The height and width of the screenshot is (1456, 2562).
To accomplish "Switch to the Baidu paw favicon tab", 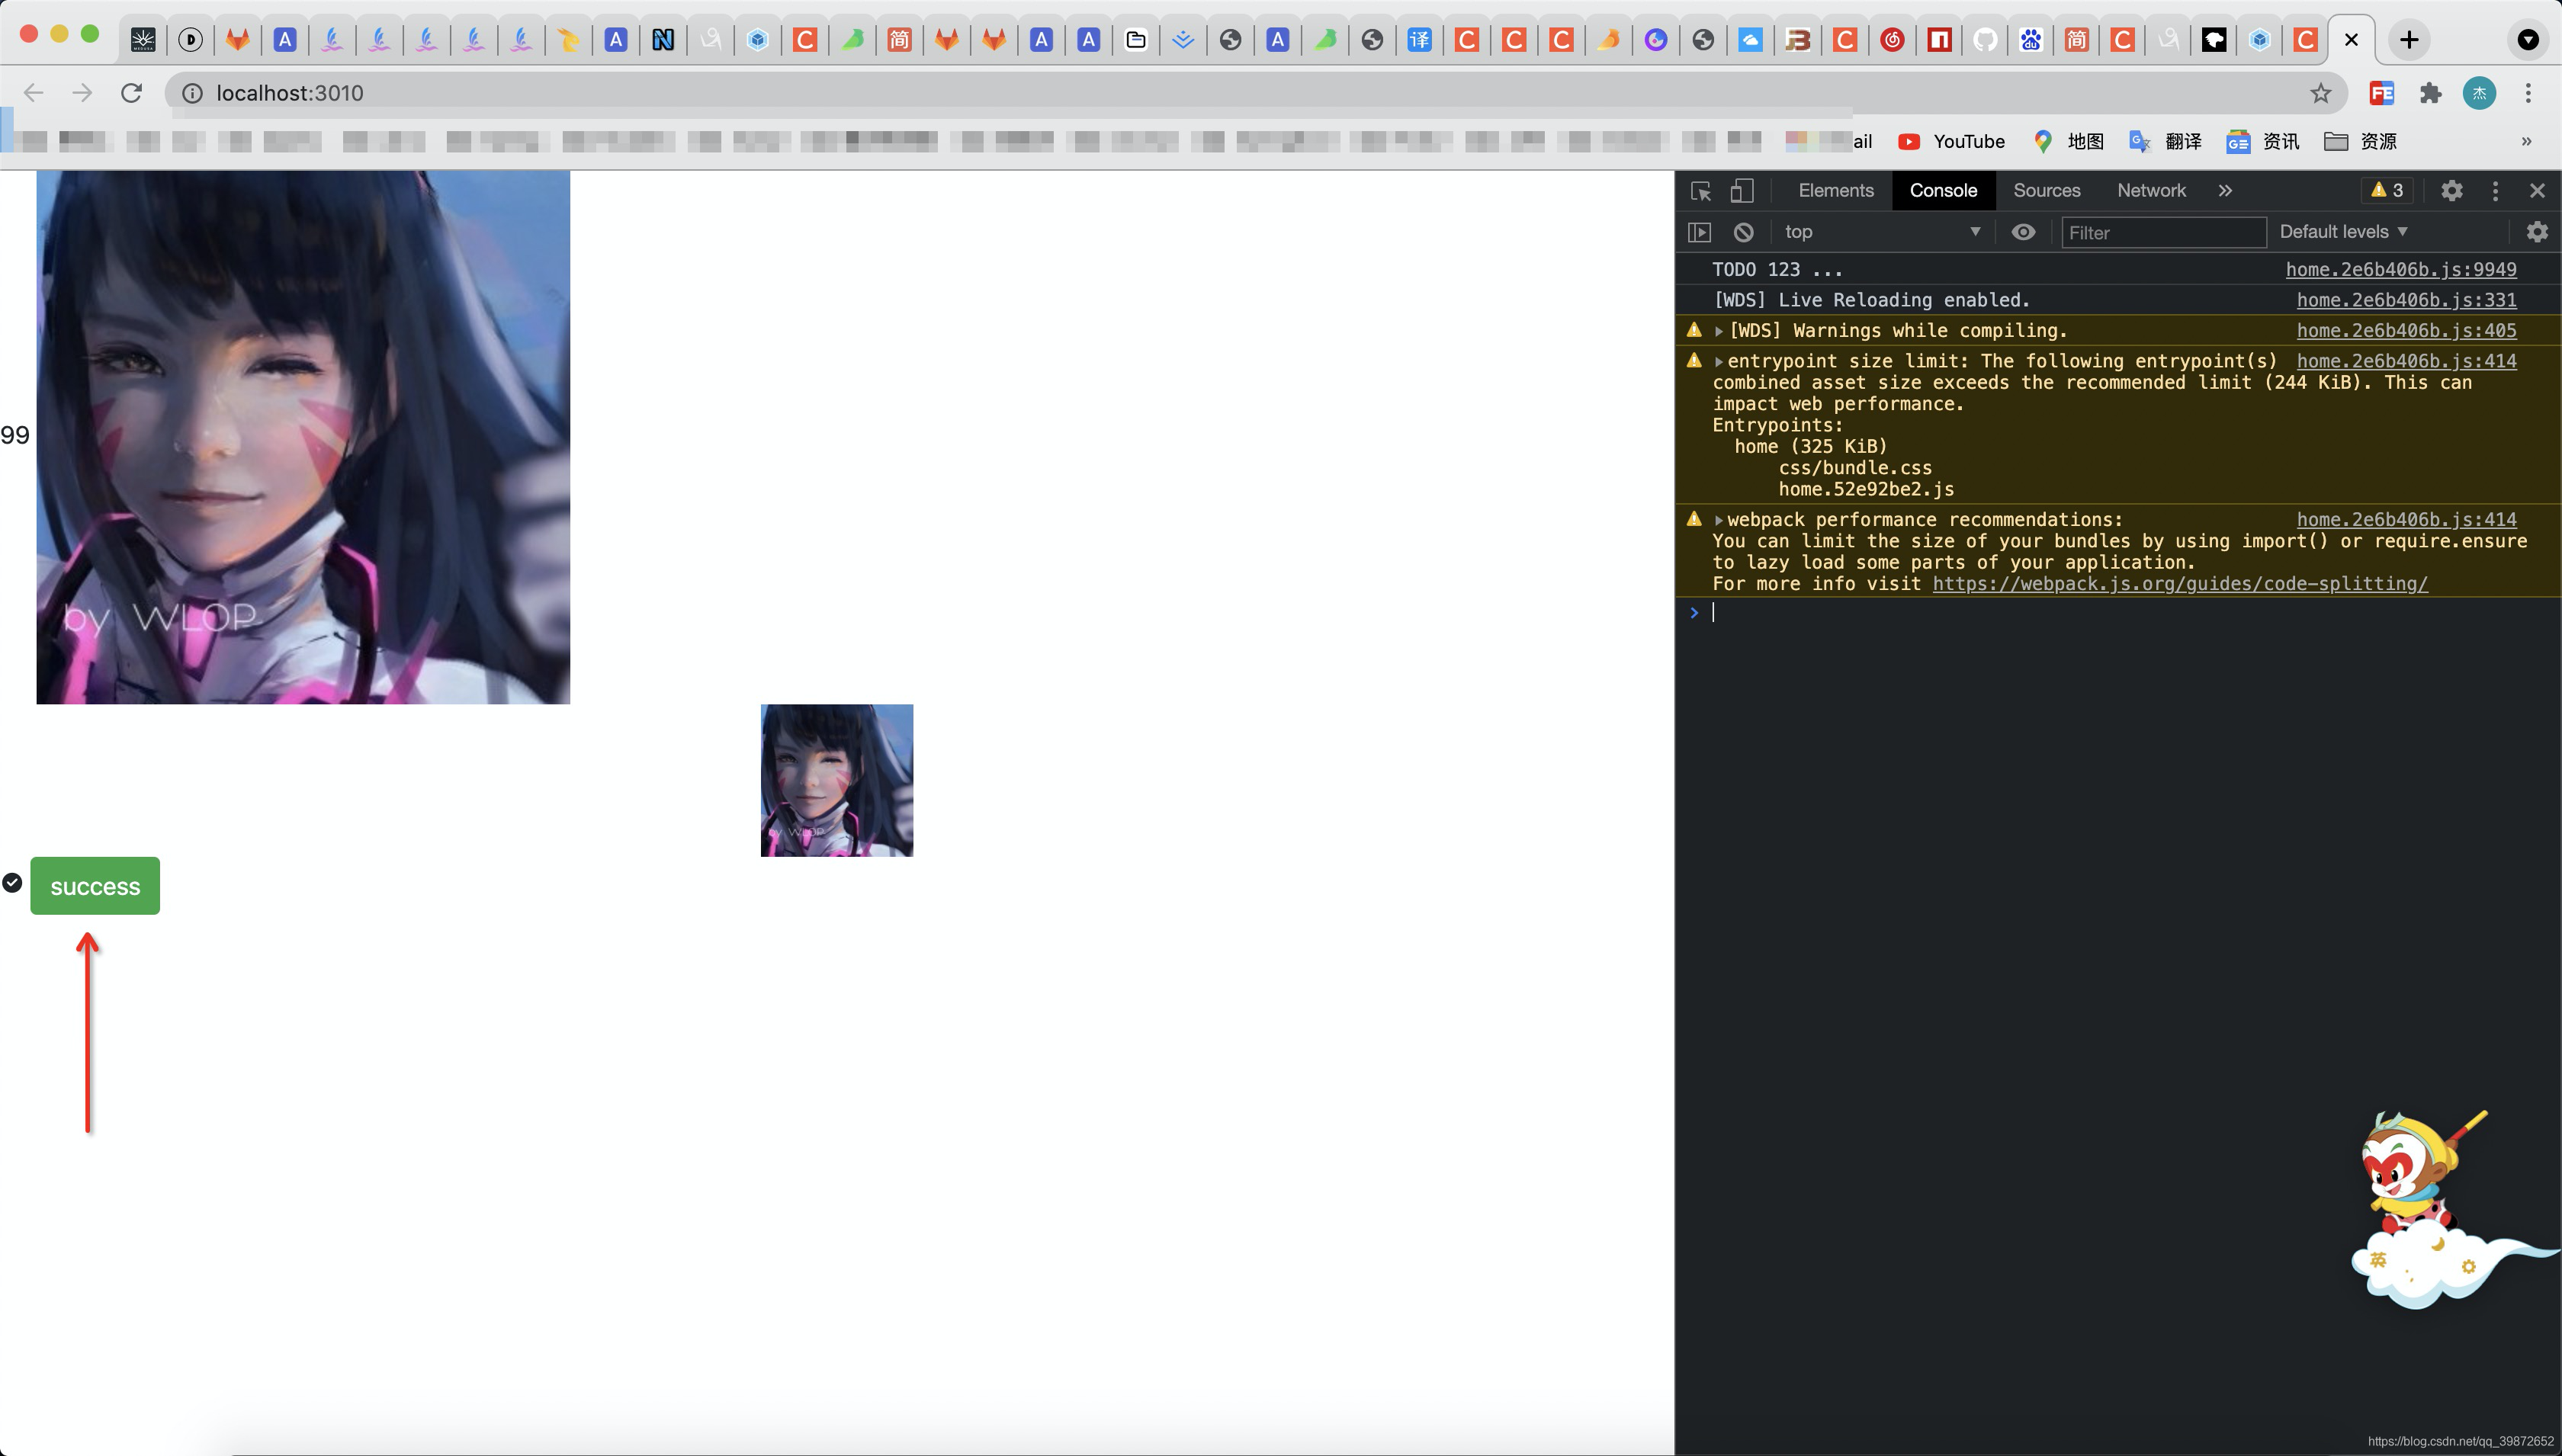I will coord(2030,40).
